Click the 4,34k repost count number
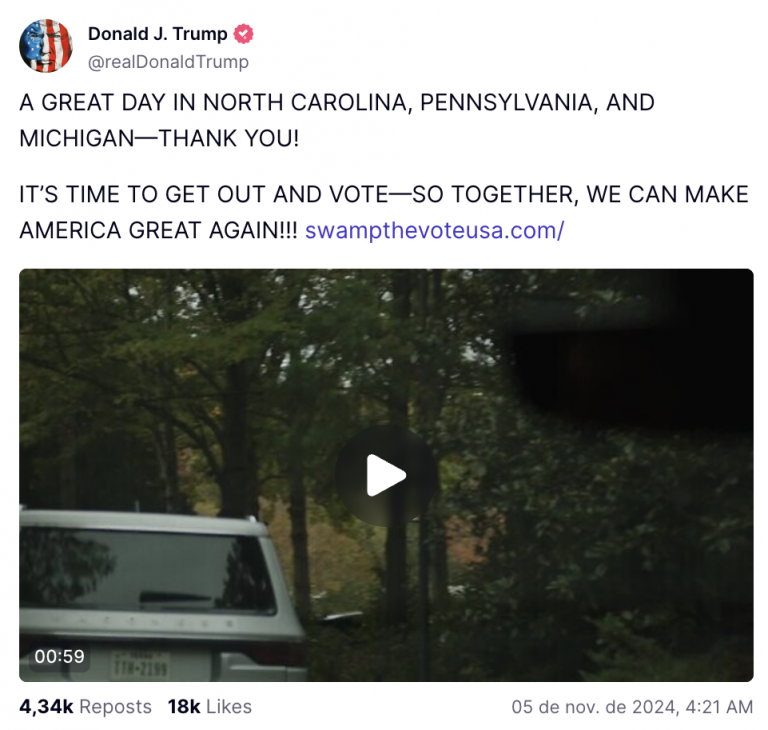The image size is (768, 730). point(46,706)
